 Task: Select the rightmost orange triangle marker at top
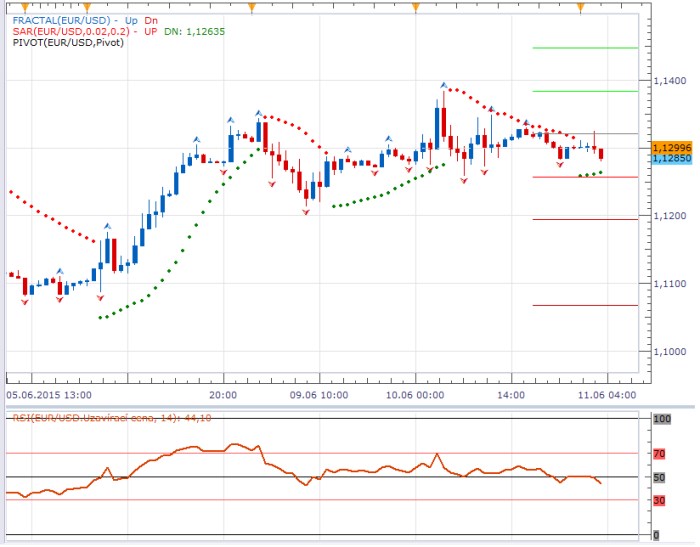(x=580, y=8)
